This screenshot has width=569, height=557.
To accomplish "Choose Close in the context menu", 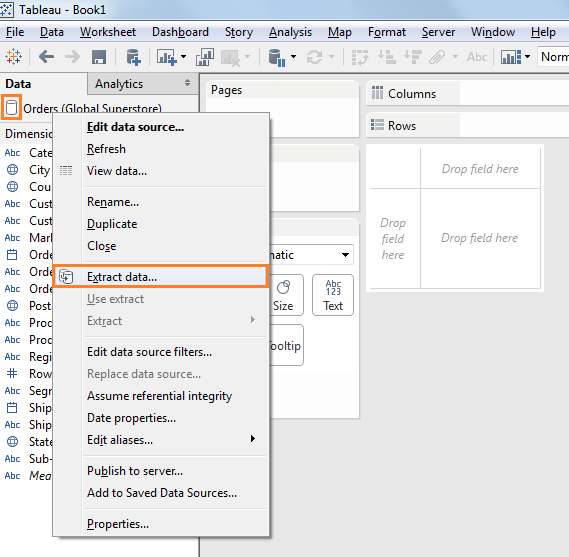I will [161, 246].
